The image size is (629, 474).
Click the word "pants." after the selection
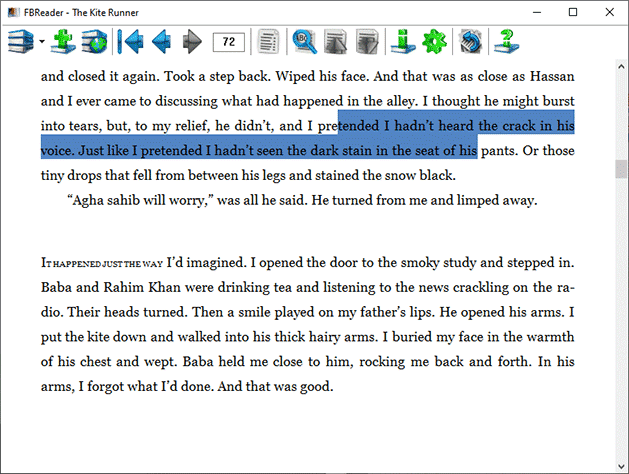pyautogui.click(x=499, y=151)
